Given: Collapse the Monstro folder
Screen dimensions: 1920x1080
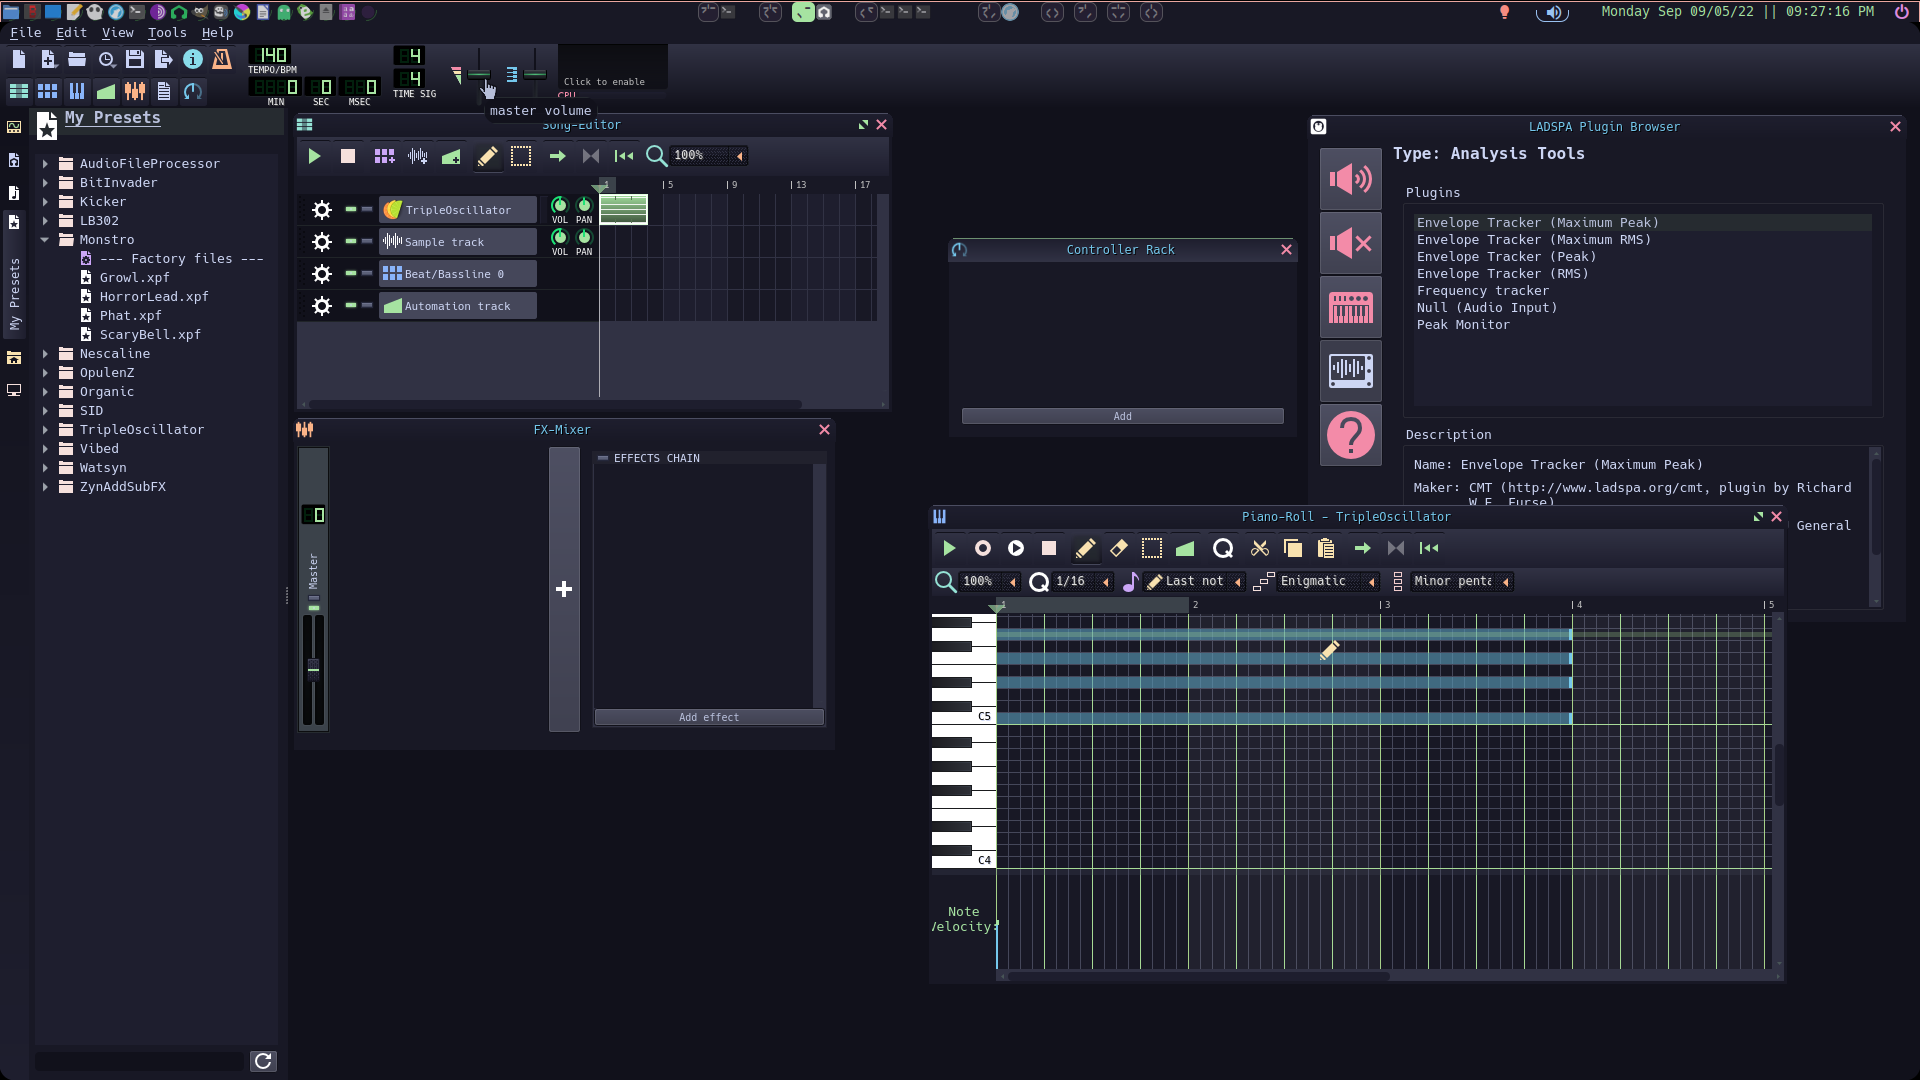Looking at the screenshot, I should click(45, 239).
